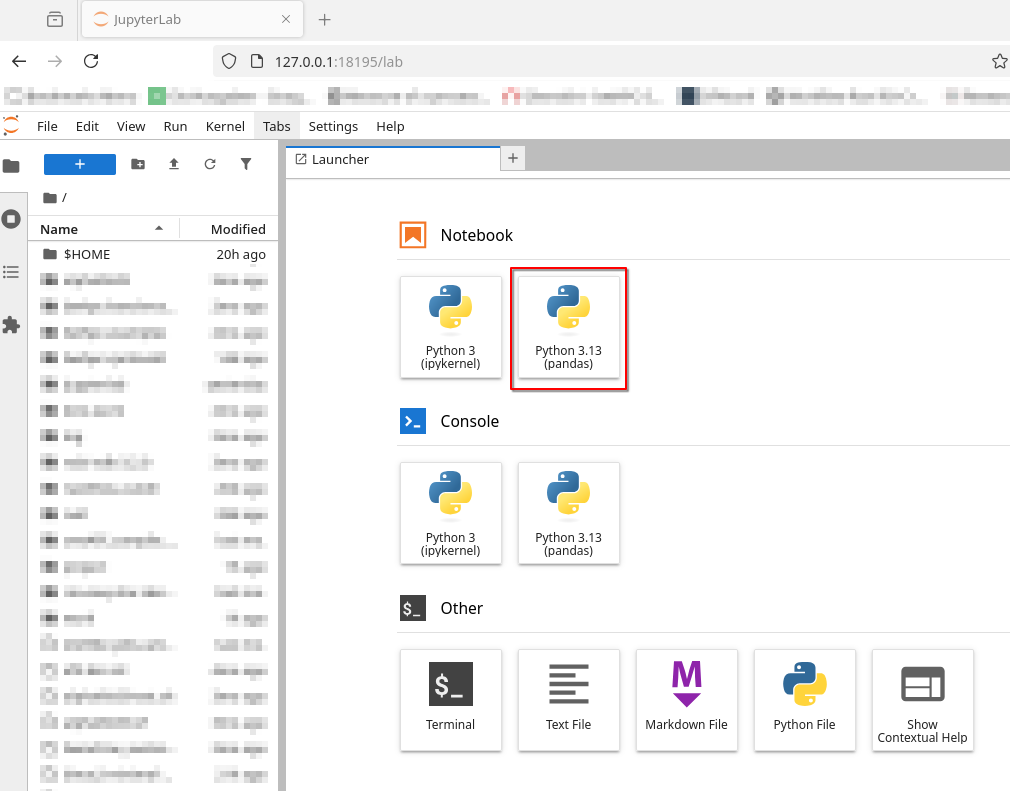The height and width of the screenshot is (791, 1010).
Task: Sort files by Modified column
Action: click(229, 229)
